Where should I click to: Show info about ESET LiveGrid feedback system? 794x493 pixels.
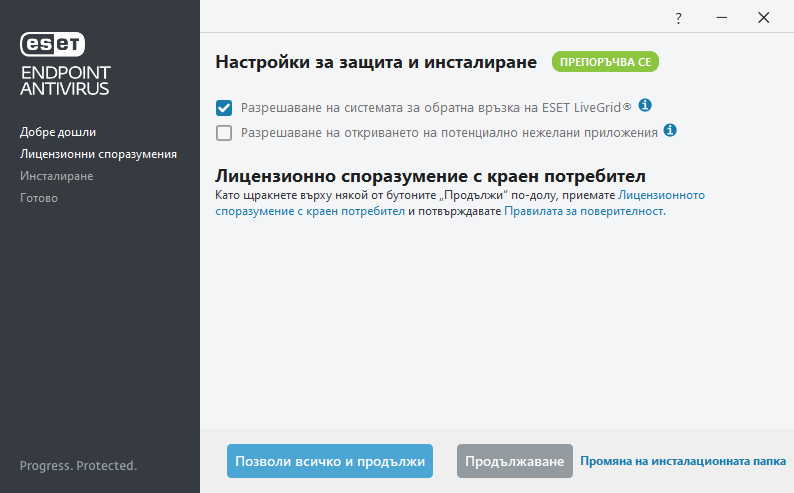645,105
